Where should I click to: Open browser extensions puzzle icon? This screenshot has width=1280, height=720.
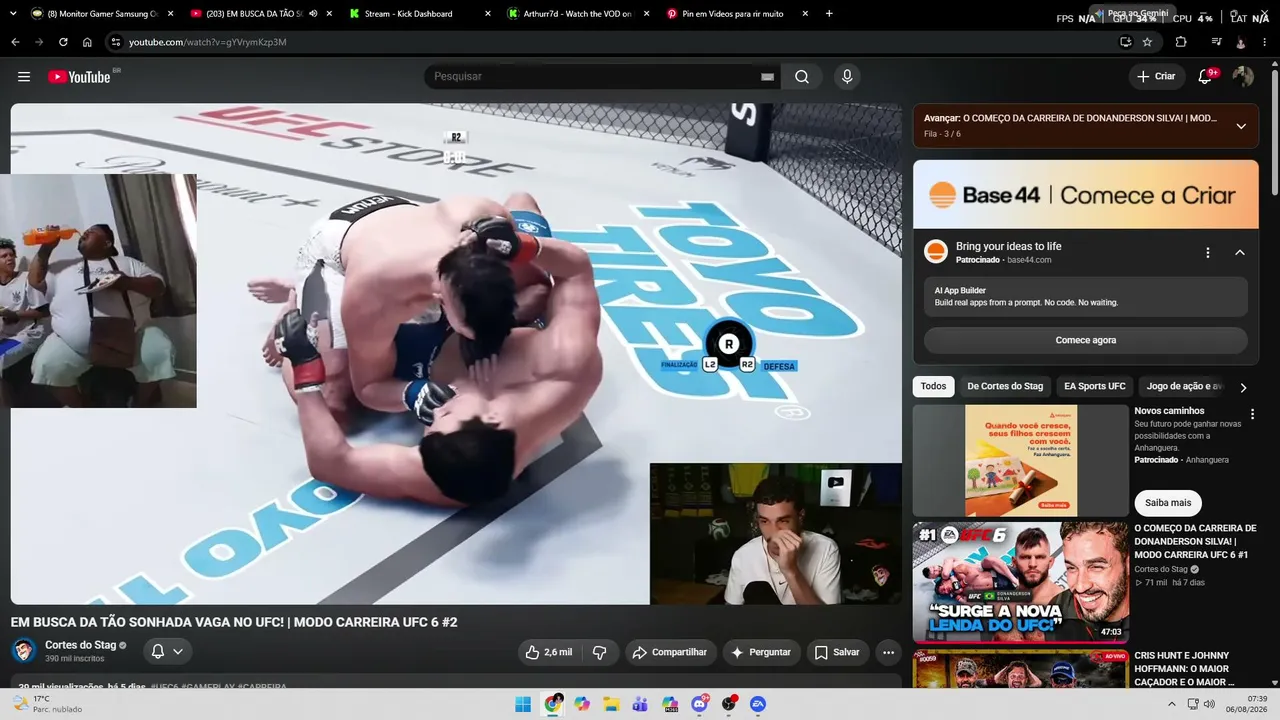[x=1181, y=42]
